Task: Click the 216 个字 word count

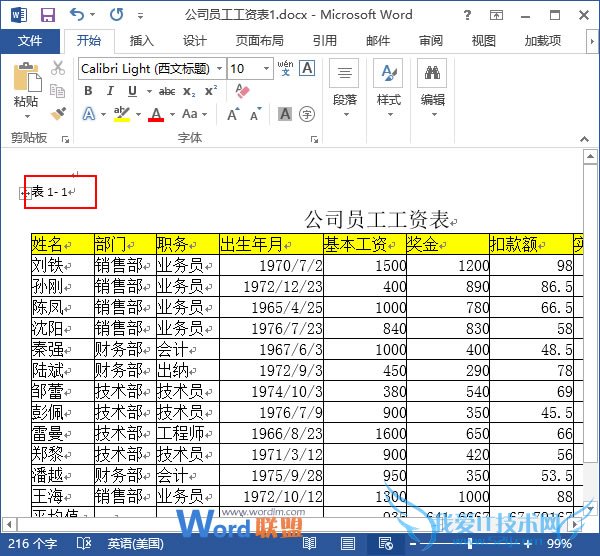Action: (33, 544)
